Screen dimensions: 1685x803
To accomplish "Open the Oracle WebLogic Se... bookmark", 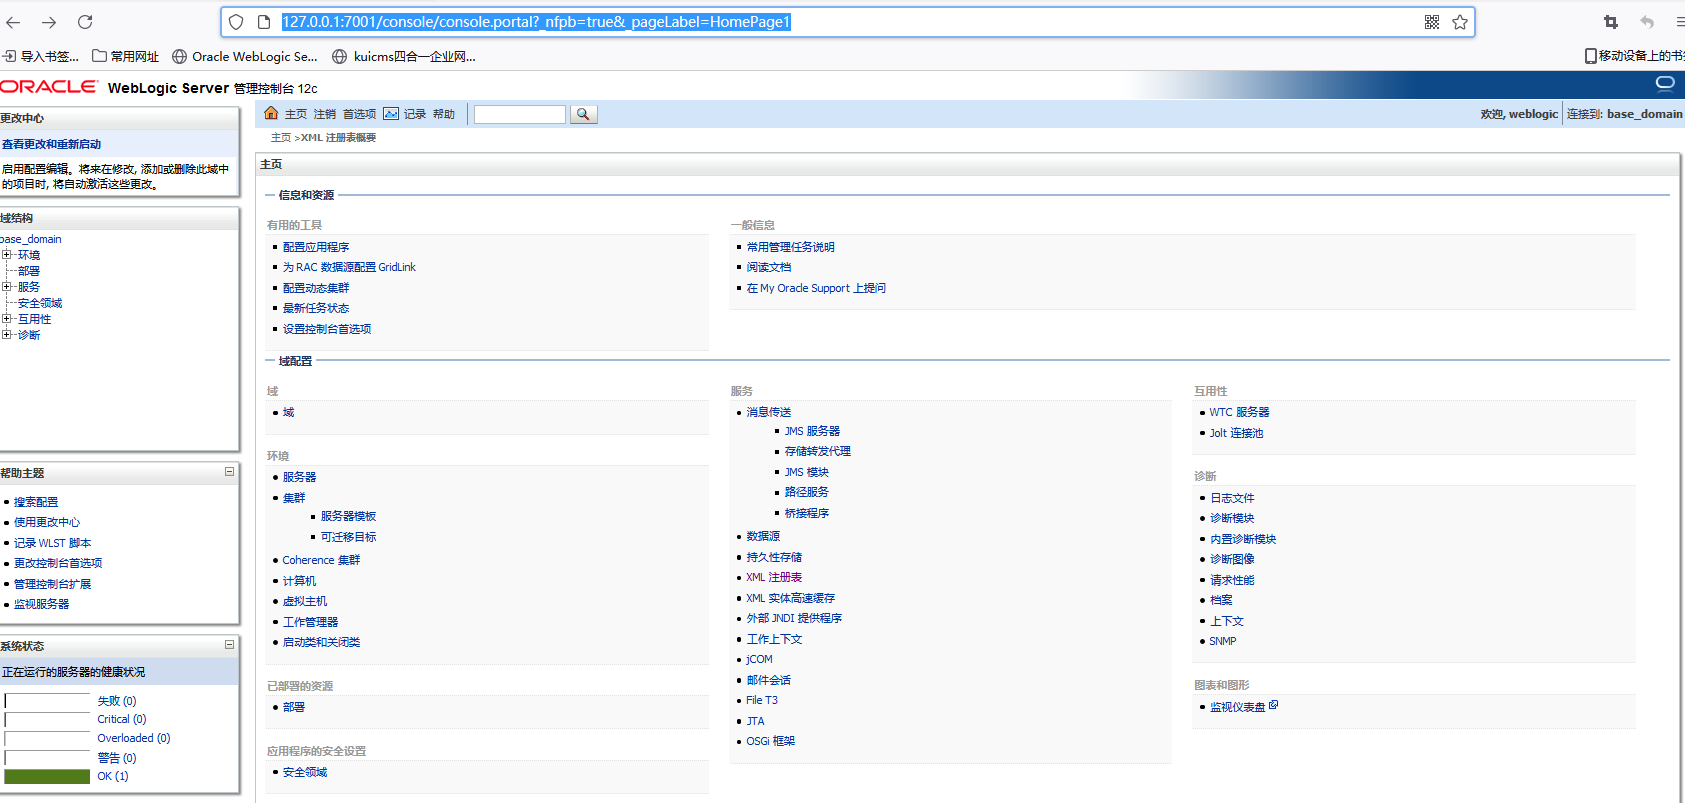I will tap(245, 56).
